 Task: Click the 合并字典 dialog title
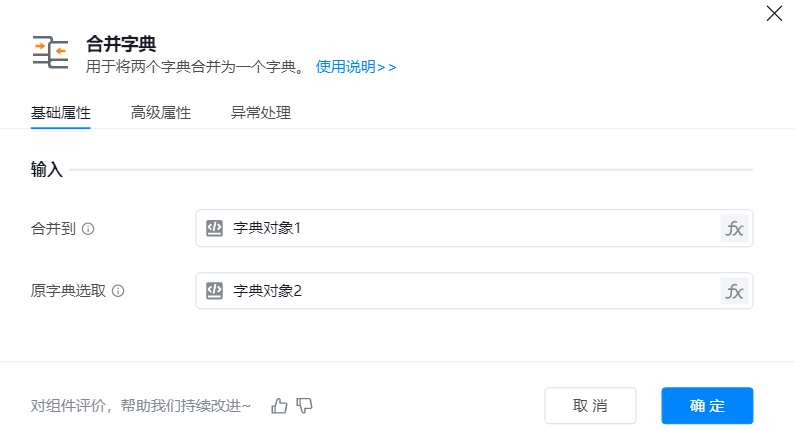(x=122, y=43)
